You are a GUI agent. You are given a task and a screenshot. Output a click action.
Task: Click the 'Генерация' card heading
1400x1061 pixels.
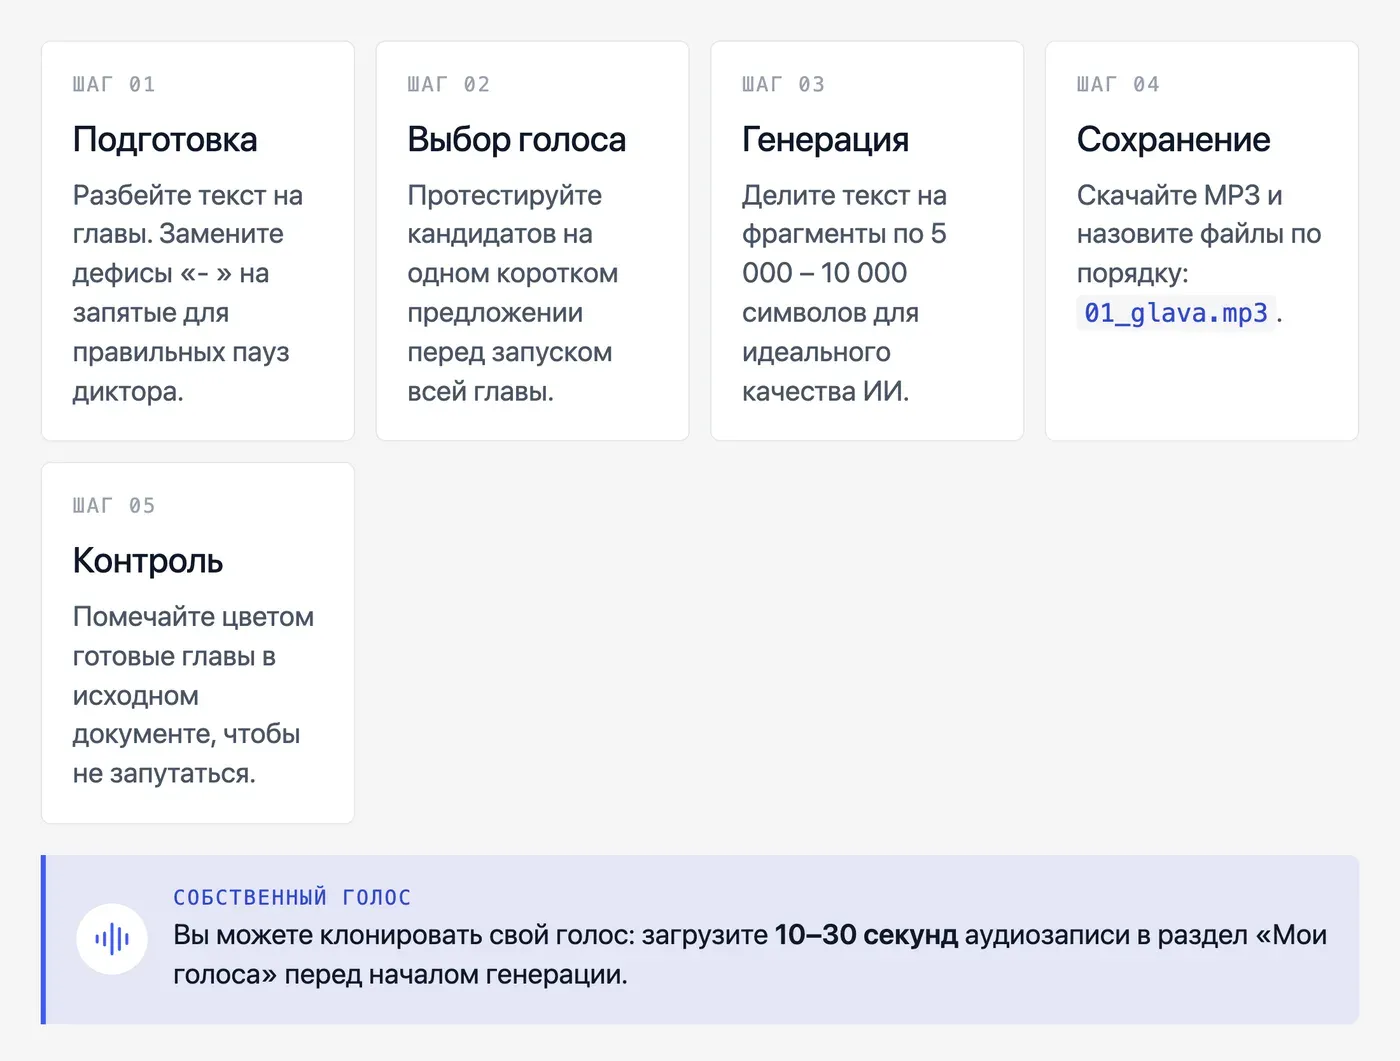pyautogui.click(x=826, y=140)
